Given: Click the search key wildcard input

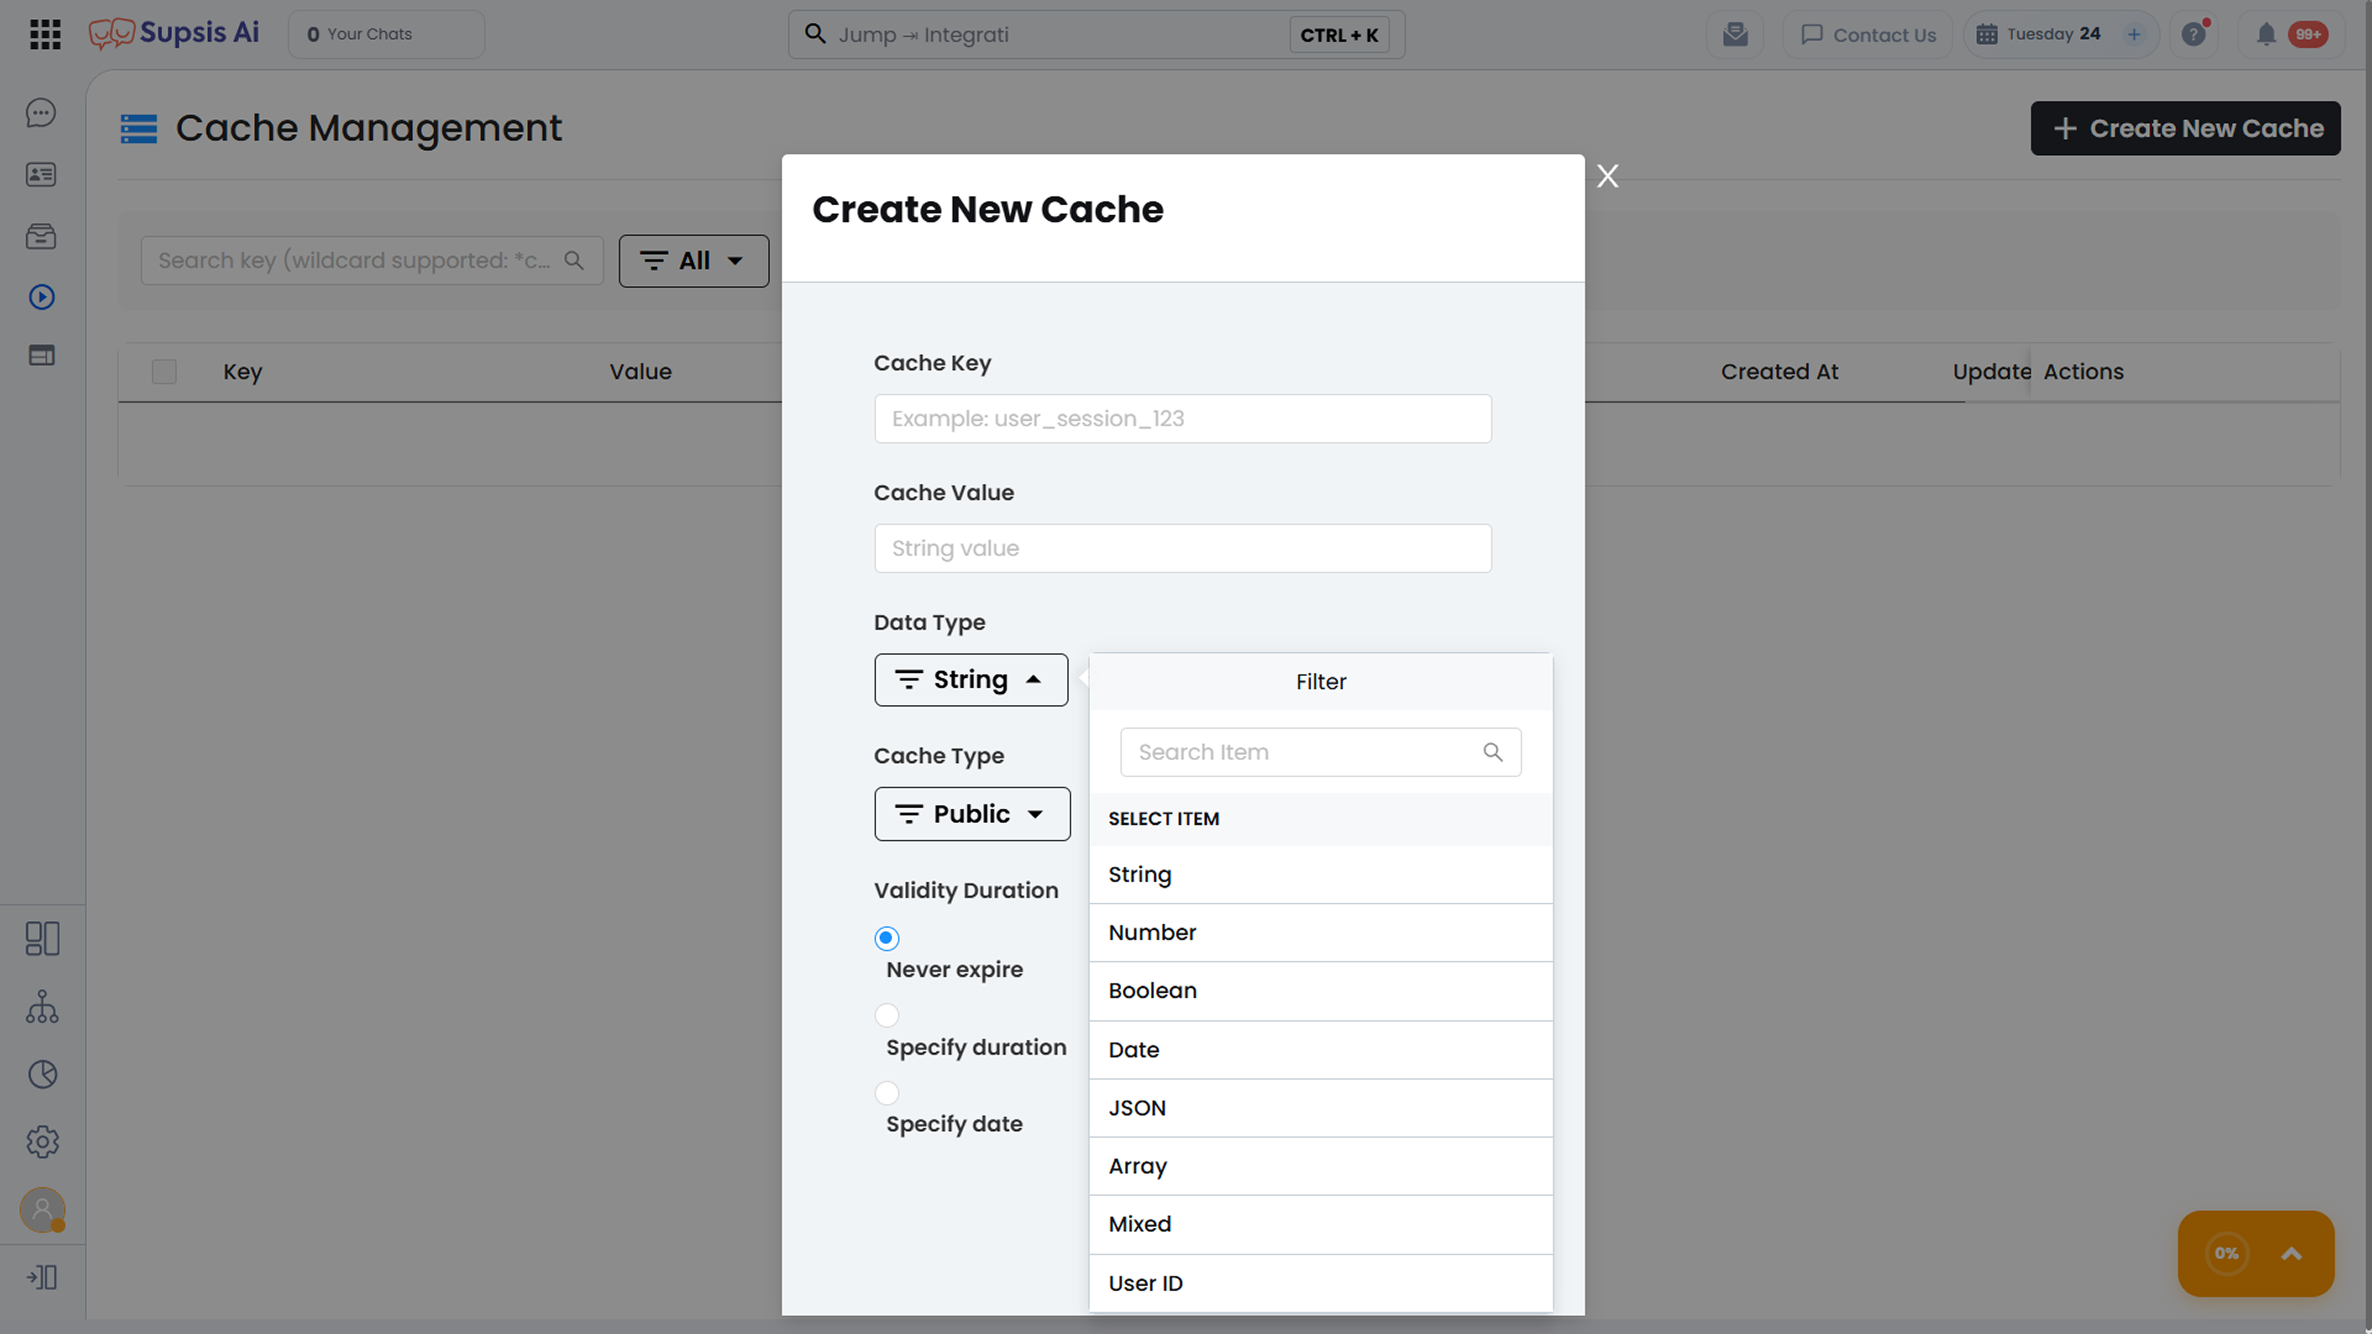Looking at the screenshot, I should pyautogui.click(x=371, y=260).
